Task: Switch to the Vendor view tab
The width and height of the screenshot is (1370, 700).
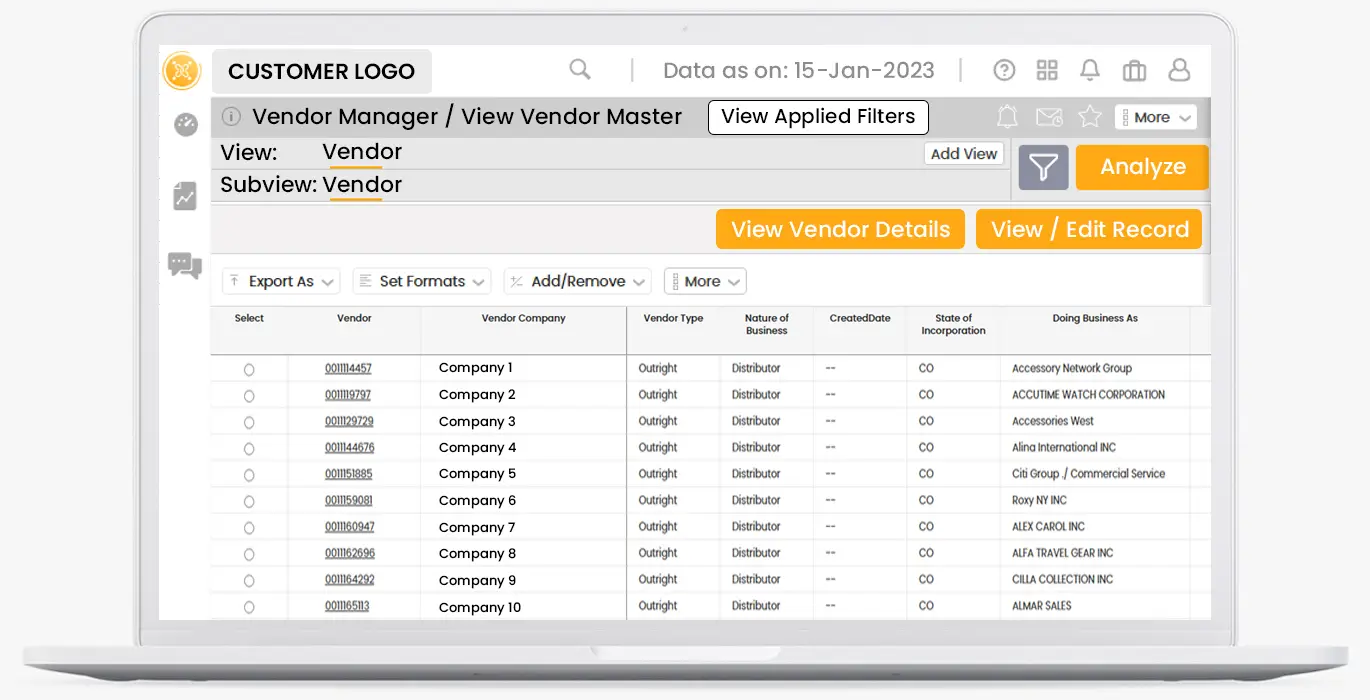Action: (x=361, y=153)
